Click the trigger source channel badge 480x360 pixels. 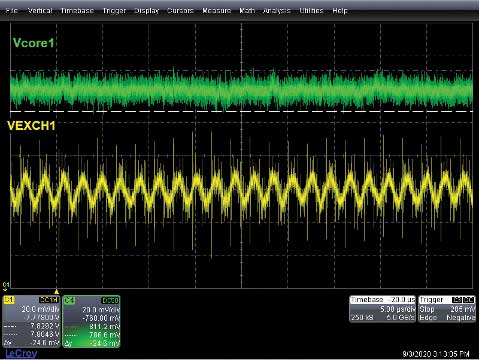pyautogui.click(x=456, y=300)
